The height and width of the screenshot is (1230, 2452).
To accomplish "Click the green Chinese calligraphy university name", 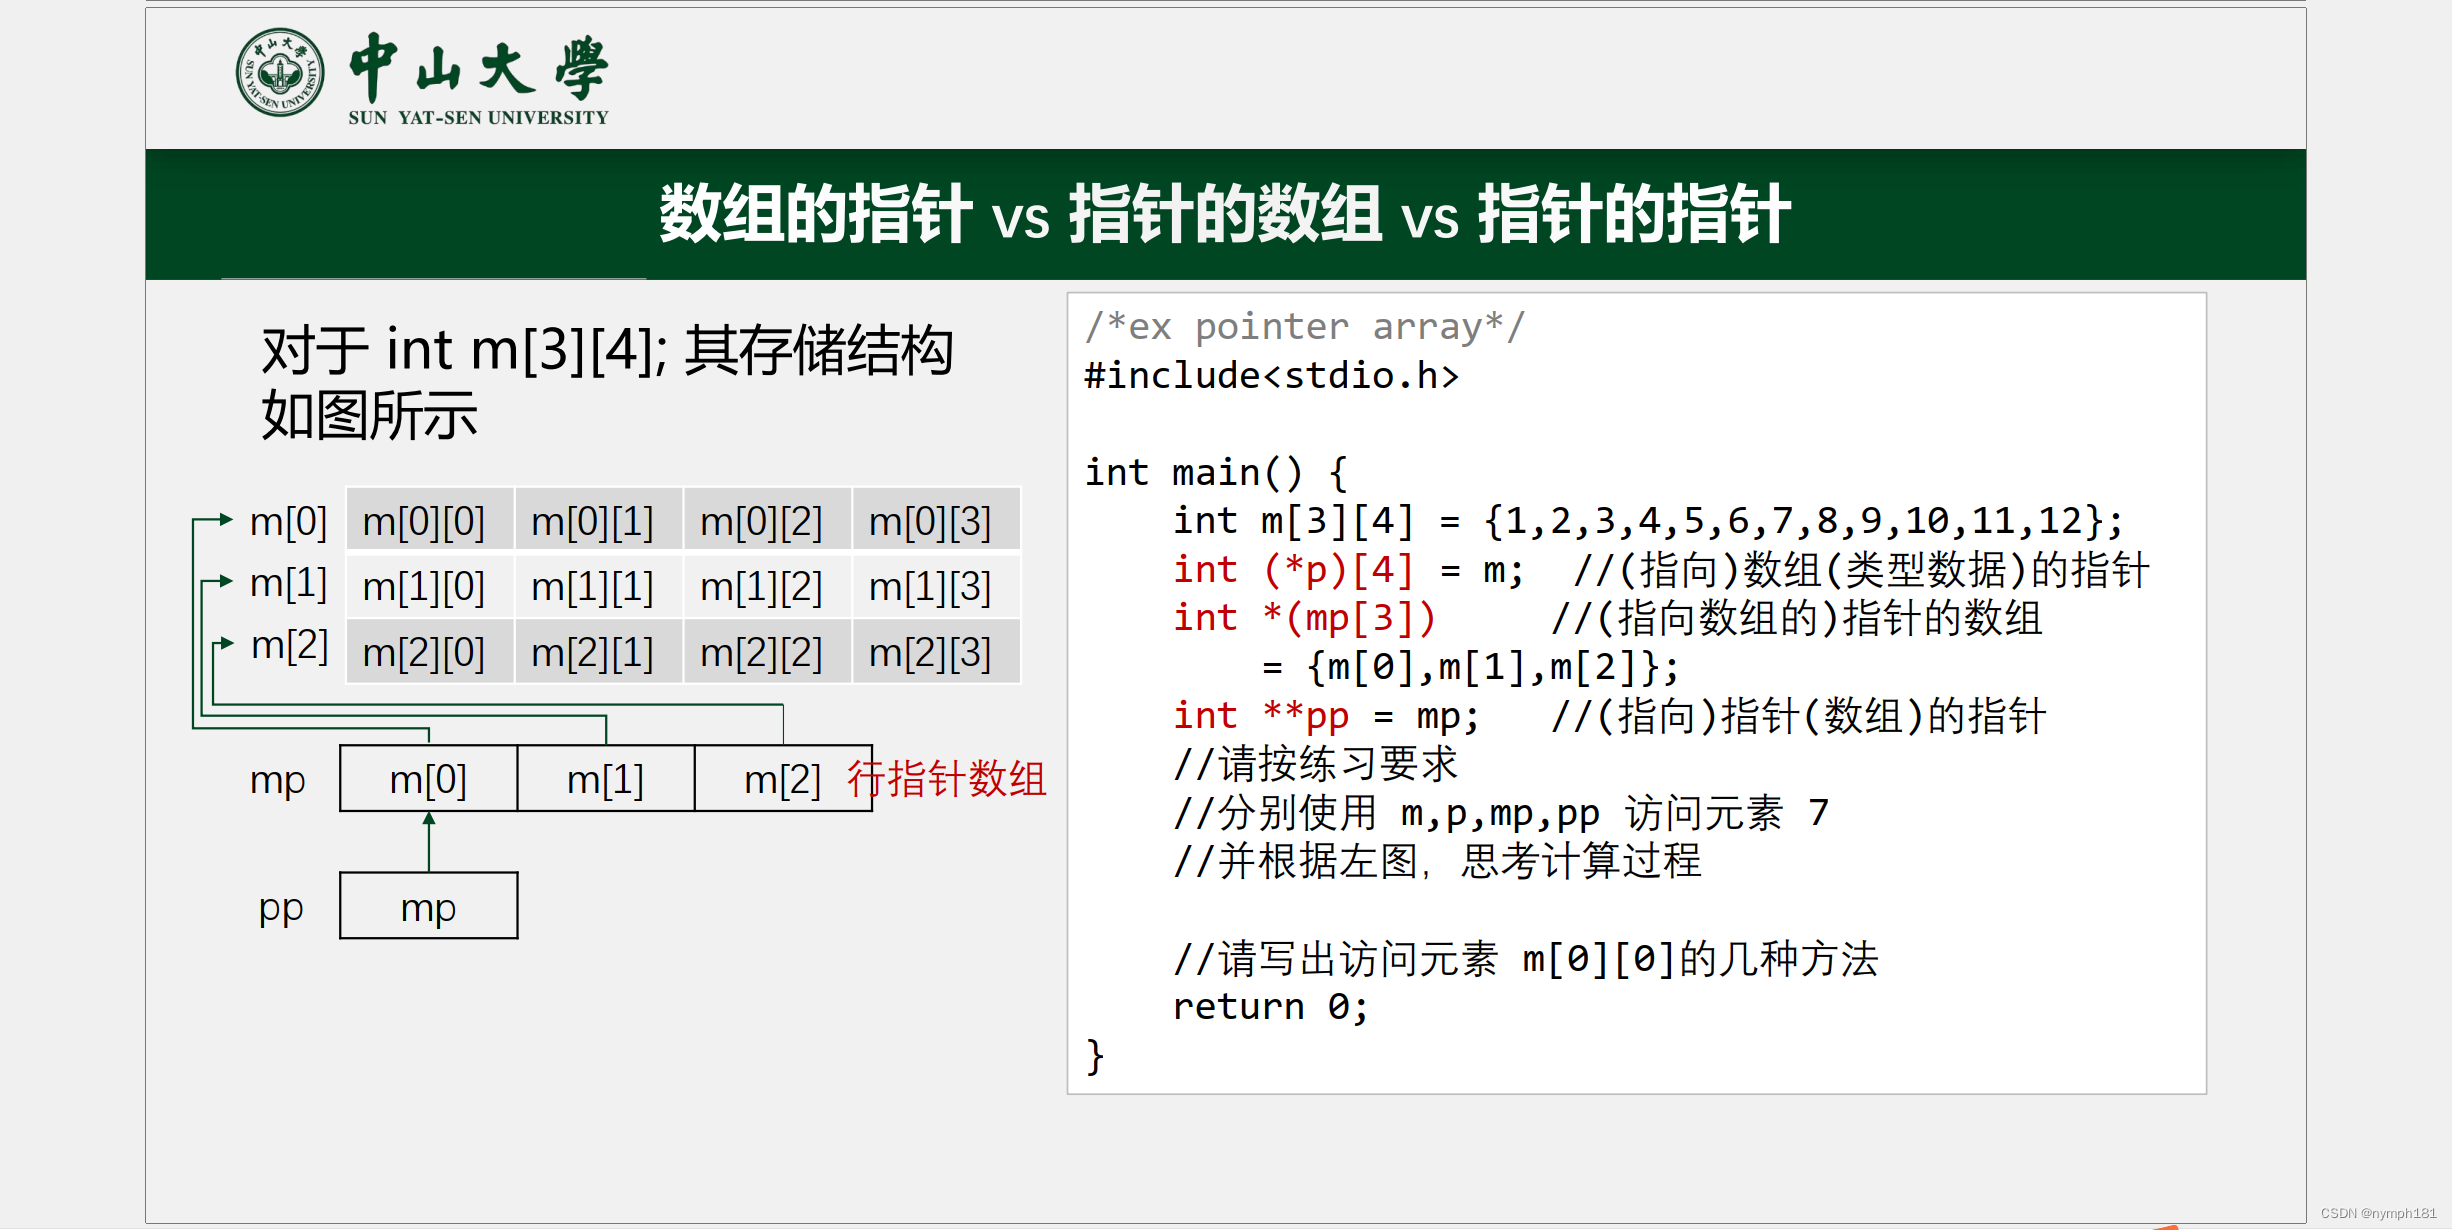I will [478, 68].
